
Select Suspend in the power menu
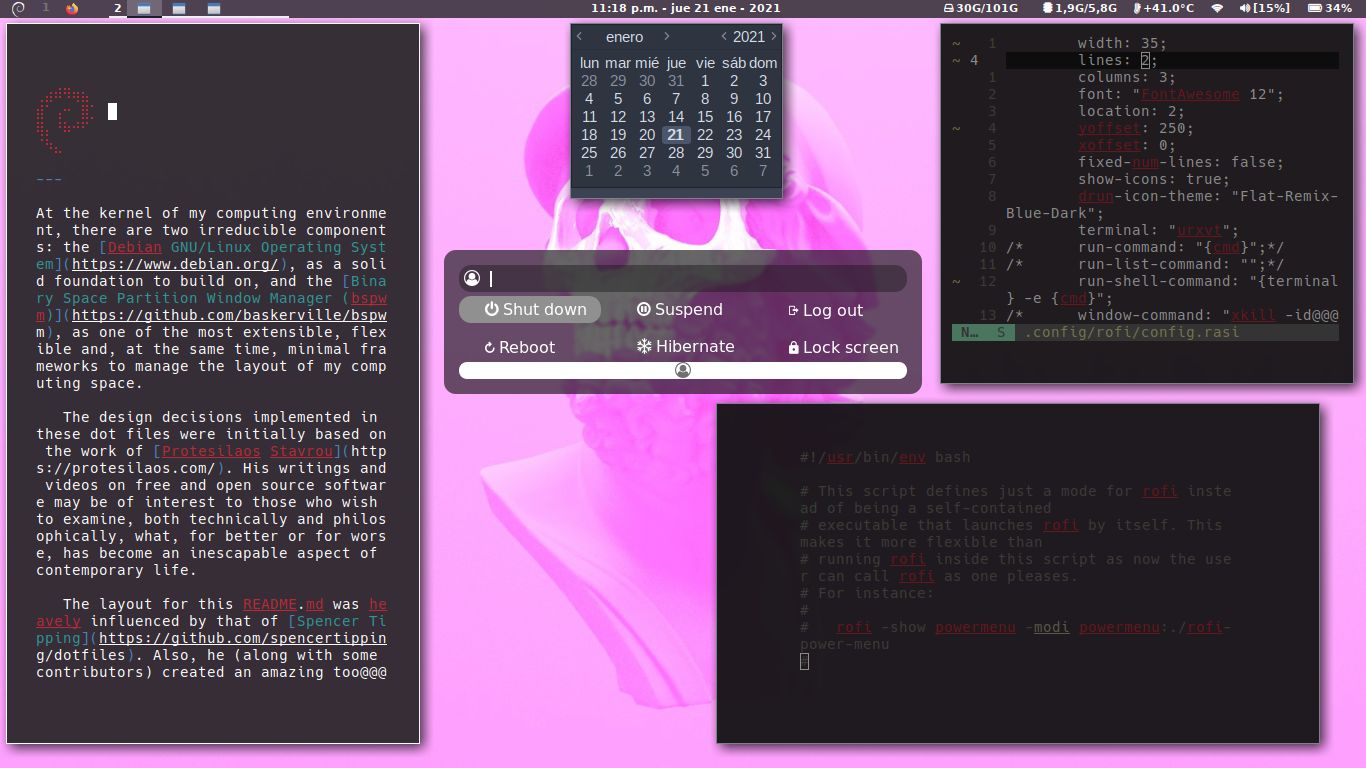pos(679,310)
